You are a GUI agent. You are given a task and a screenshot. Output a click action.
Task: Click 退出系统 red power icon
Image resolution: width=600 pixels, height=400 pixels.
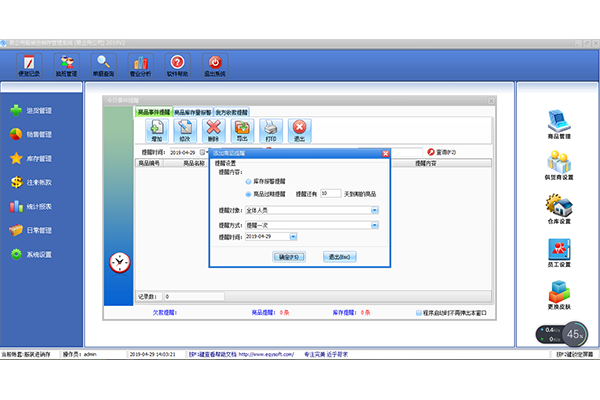click(215, 66)
